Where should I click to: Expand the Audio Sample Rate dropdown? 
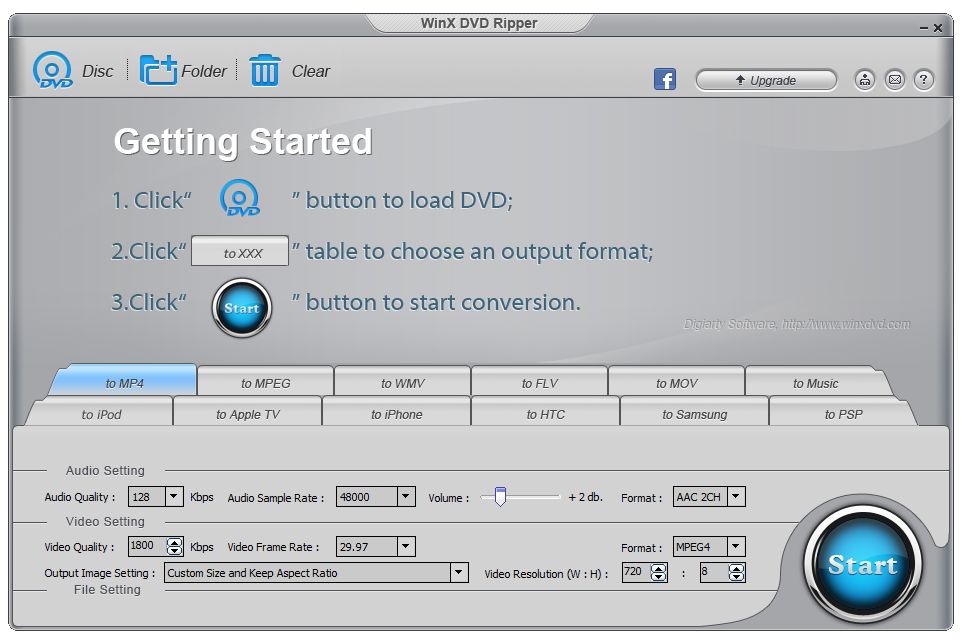click(x=407, y=496)
